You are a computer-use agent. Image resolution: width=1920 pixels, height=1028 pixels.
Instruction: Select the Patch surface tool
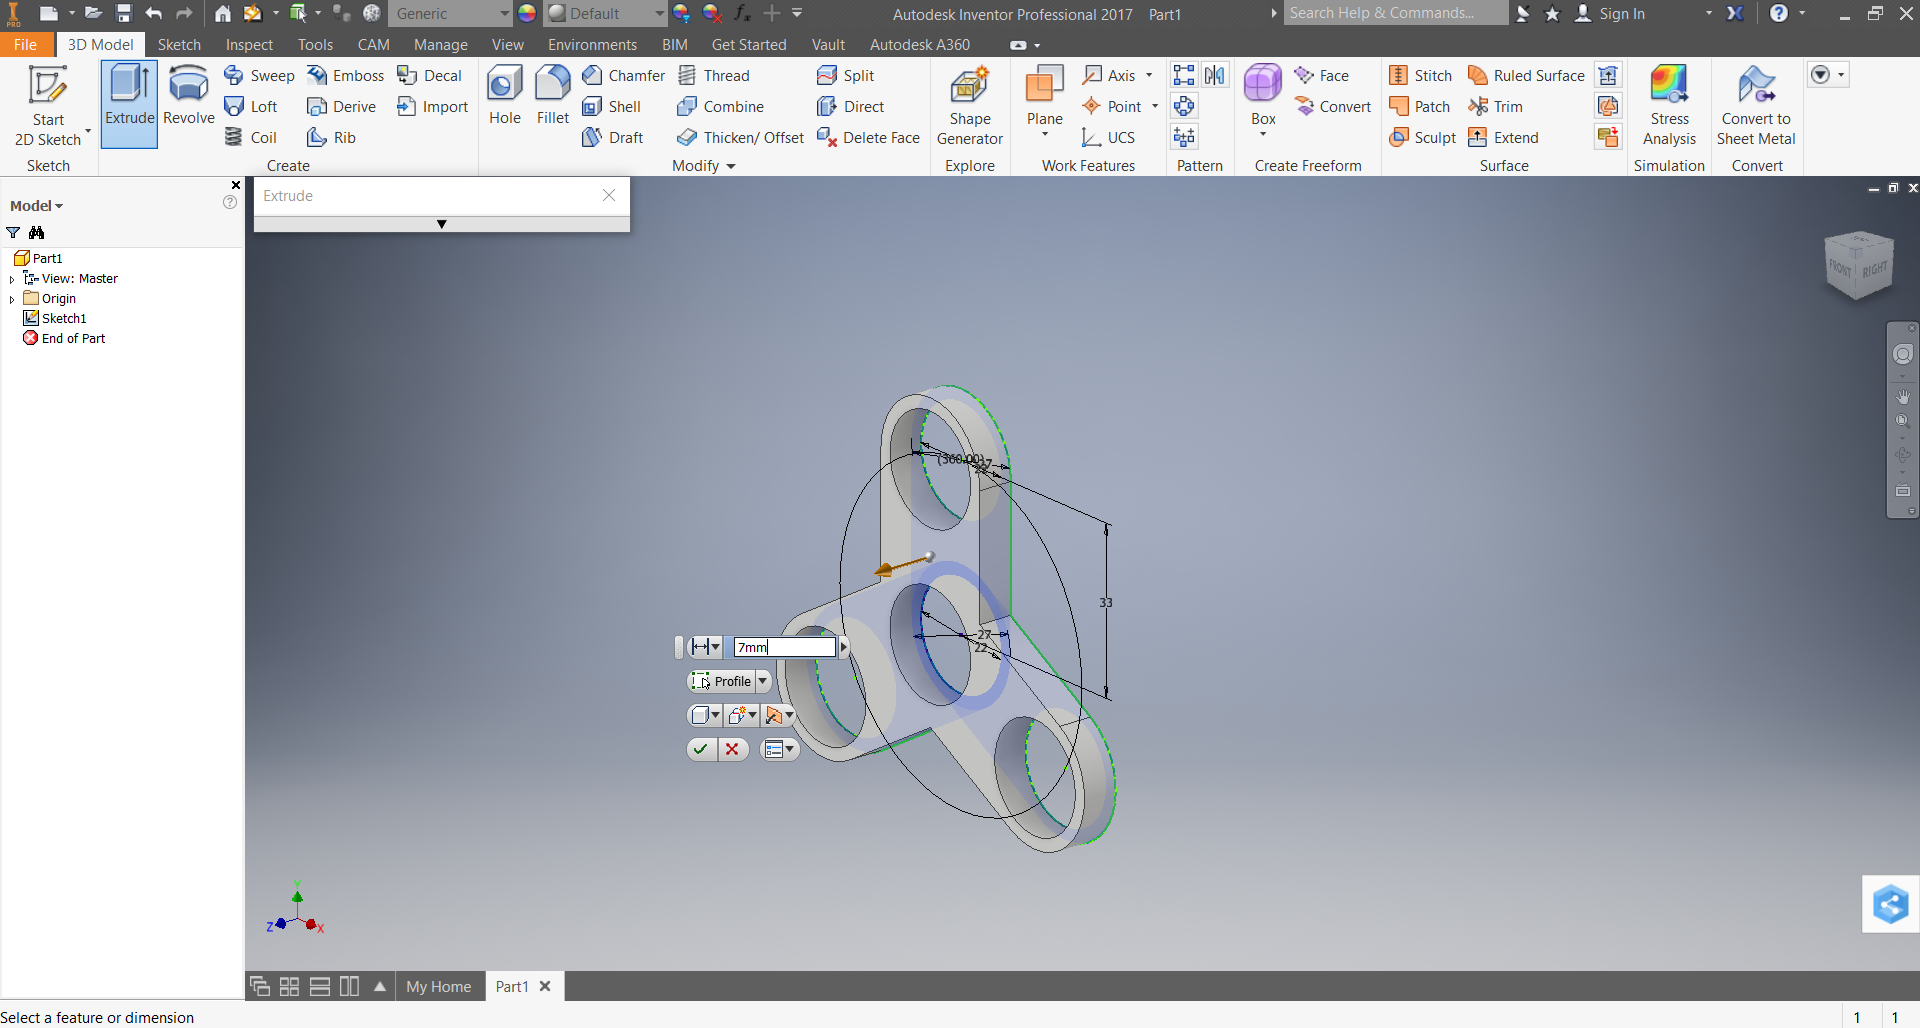pos(1419,107)
